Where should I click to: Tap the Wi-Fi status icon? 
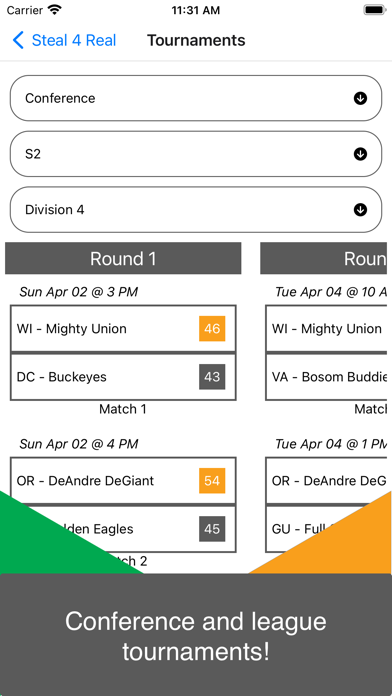(55, 10)
